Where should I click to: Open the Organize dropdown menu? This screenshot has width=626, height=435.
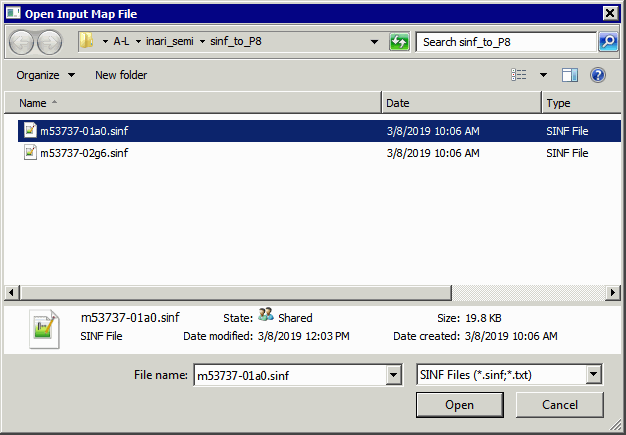[x=46, y=75]
